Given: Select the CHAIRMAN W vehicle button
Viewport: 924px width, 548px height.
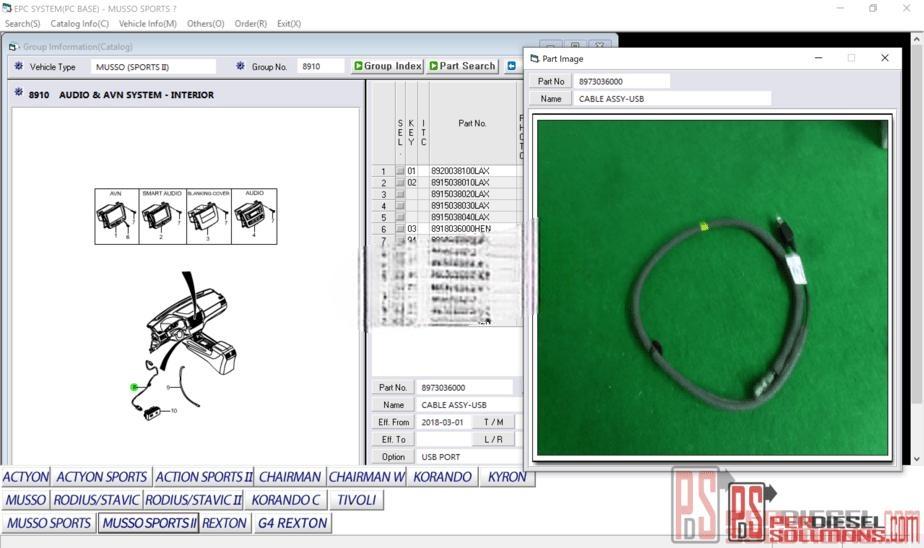Looking at the screenshot, I should point(367,477).
